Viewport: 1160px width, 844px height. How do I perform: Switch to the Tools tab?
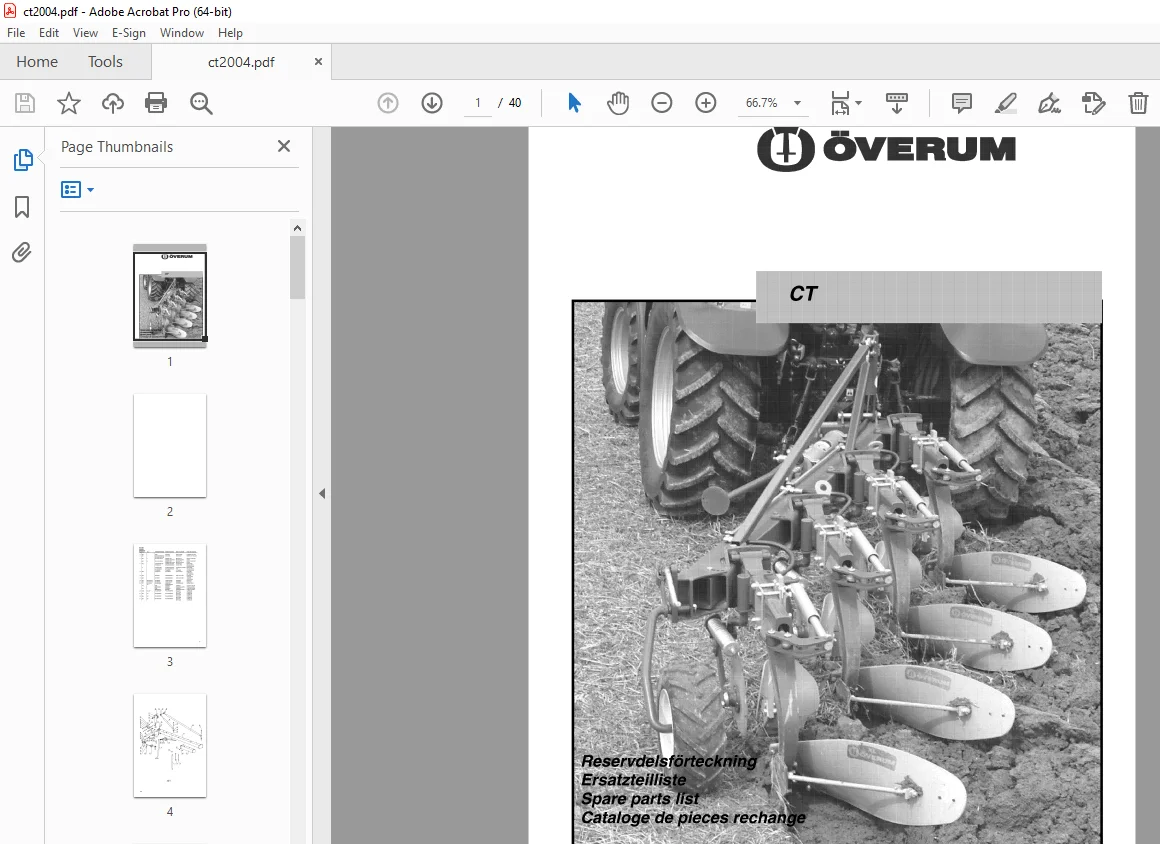(x=105, y=62)
